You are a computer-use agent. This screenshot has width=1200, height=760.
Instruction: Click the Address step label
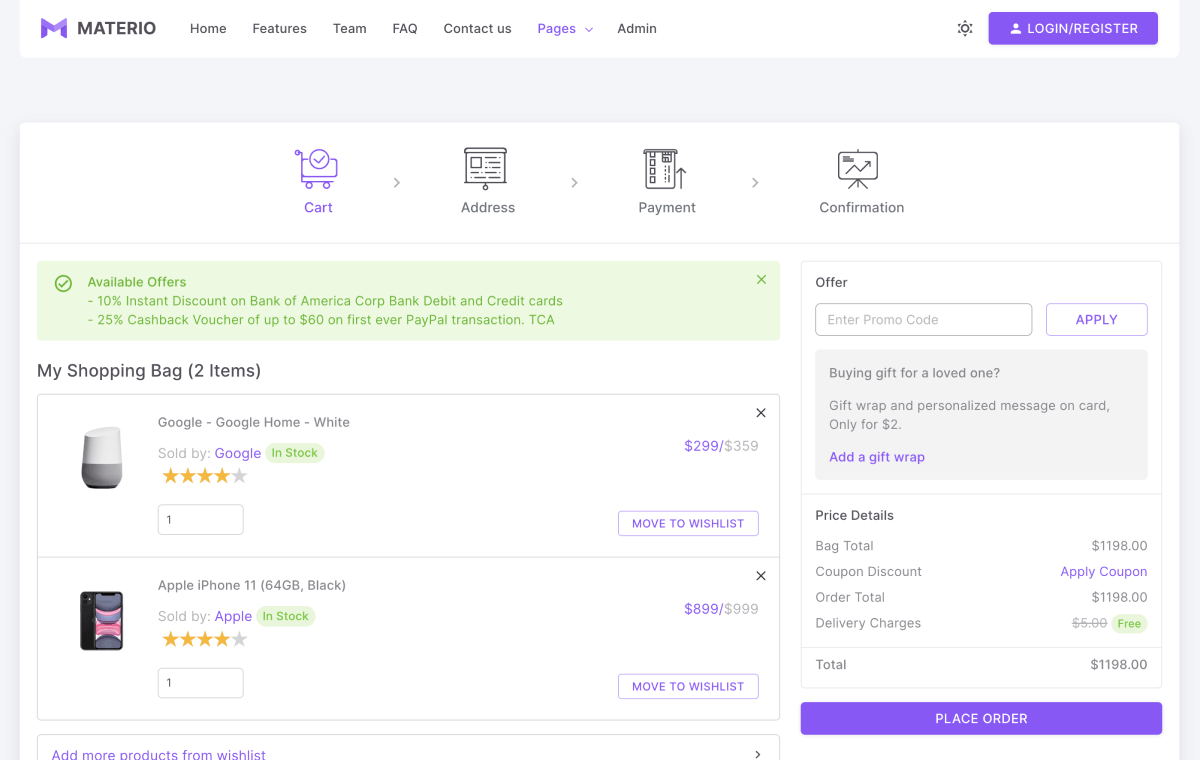pos(488,208)
